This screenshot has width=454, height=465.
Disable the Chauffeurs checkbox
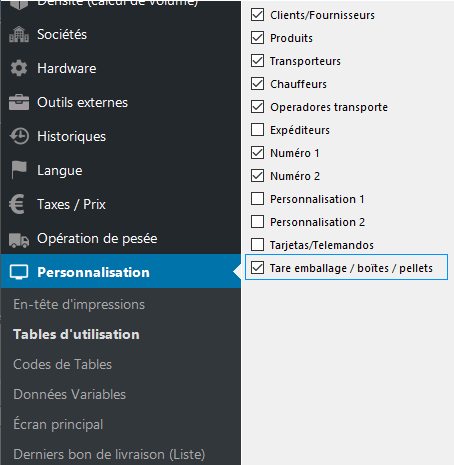tap(257, 84)
